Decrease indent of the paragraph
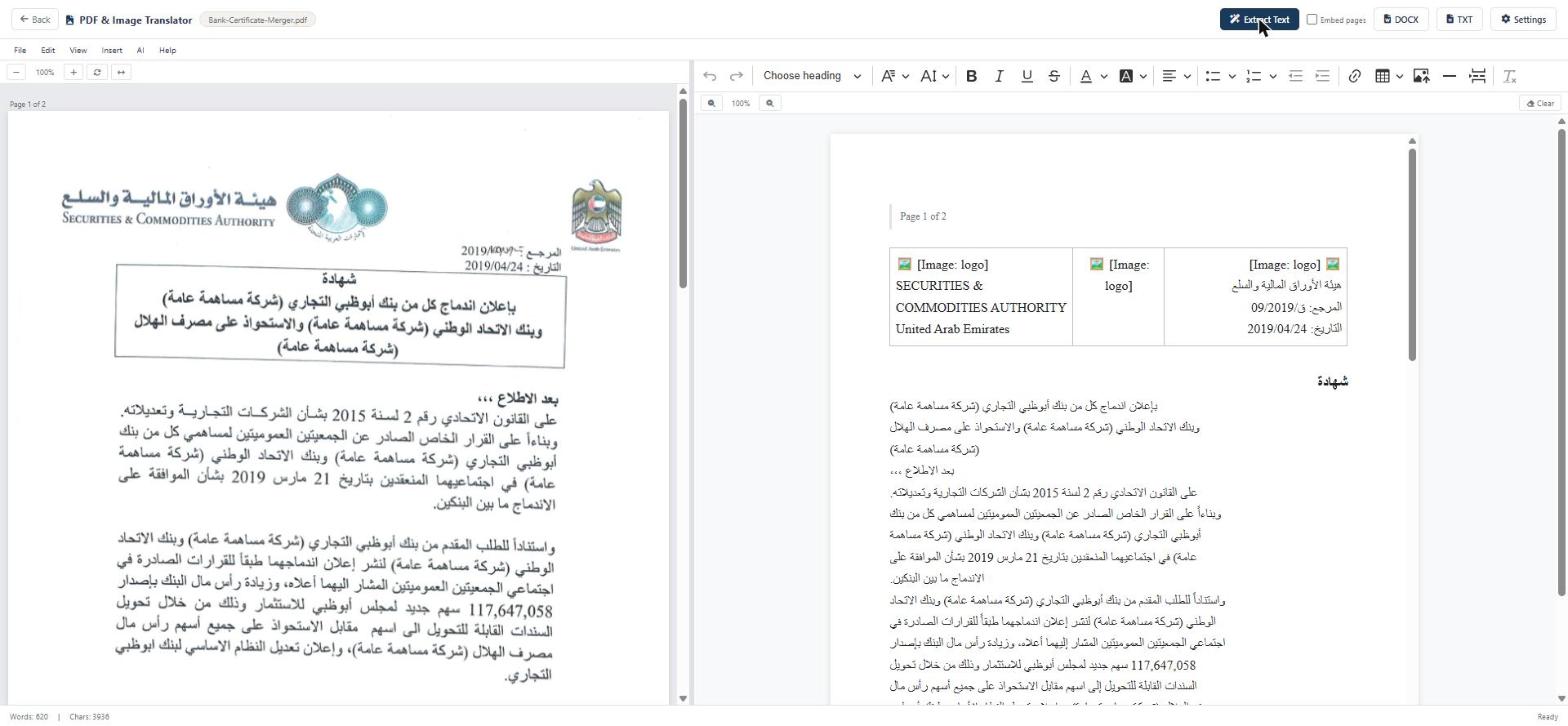 click(x=1295, y=76)
